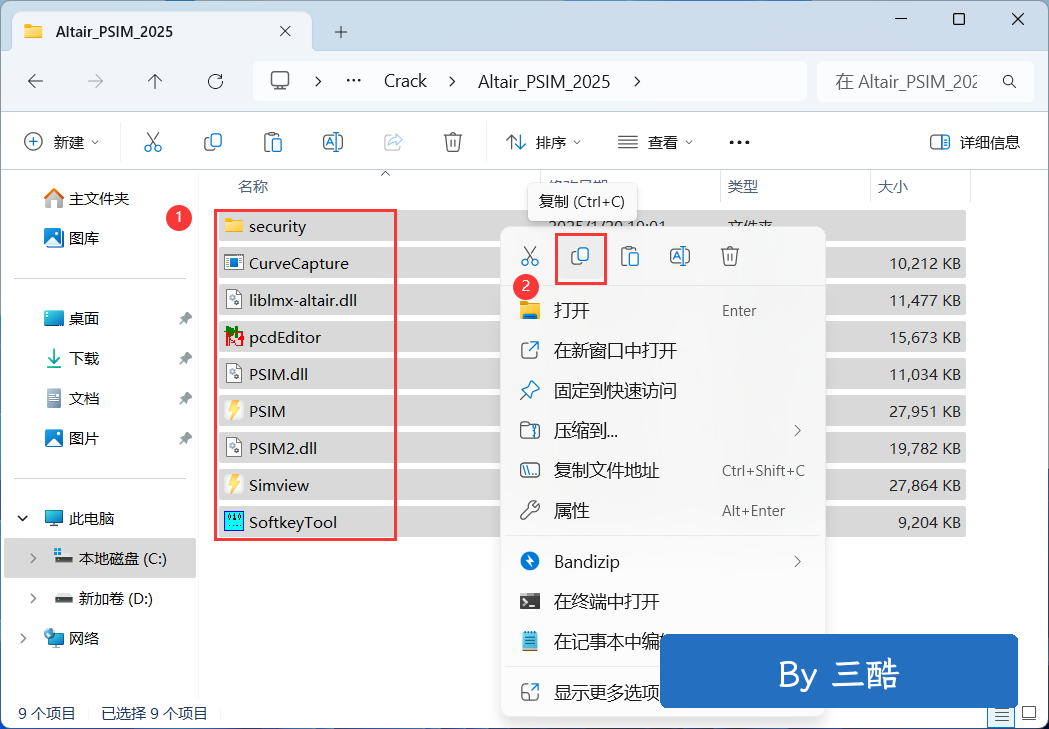1049x729 pixels.
Task: Click Delete trash icon in context menu
Action: pos(730,256)
